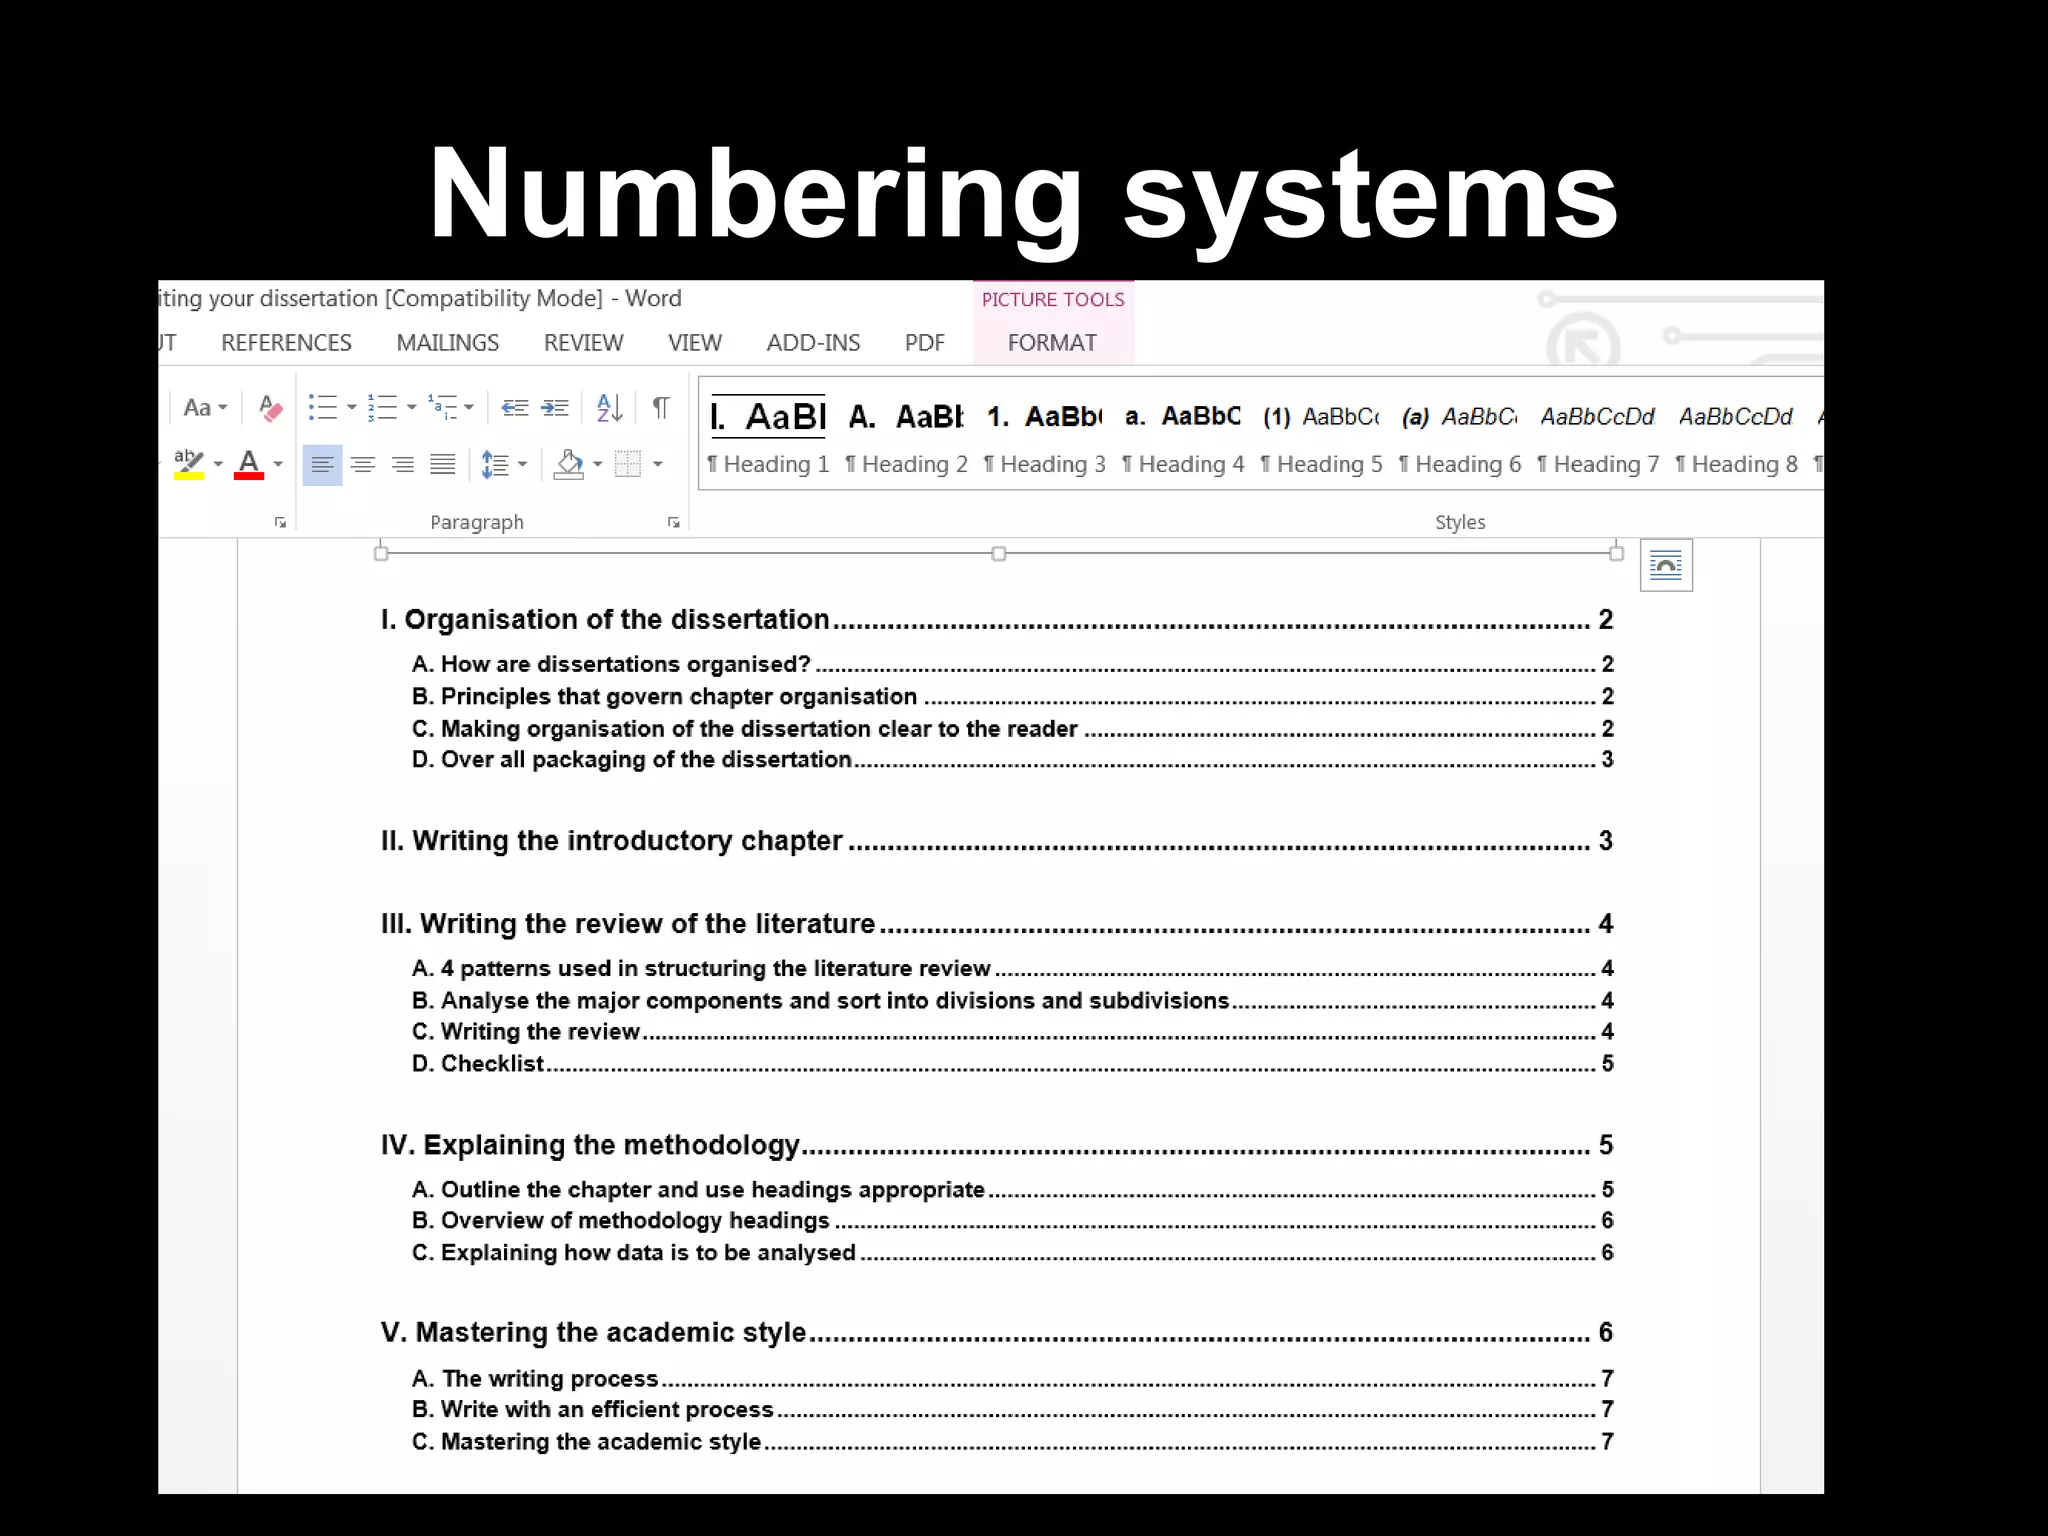Click 'D. Over all packaging of the dissertation'

(x=1013, y=759)
